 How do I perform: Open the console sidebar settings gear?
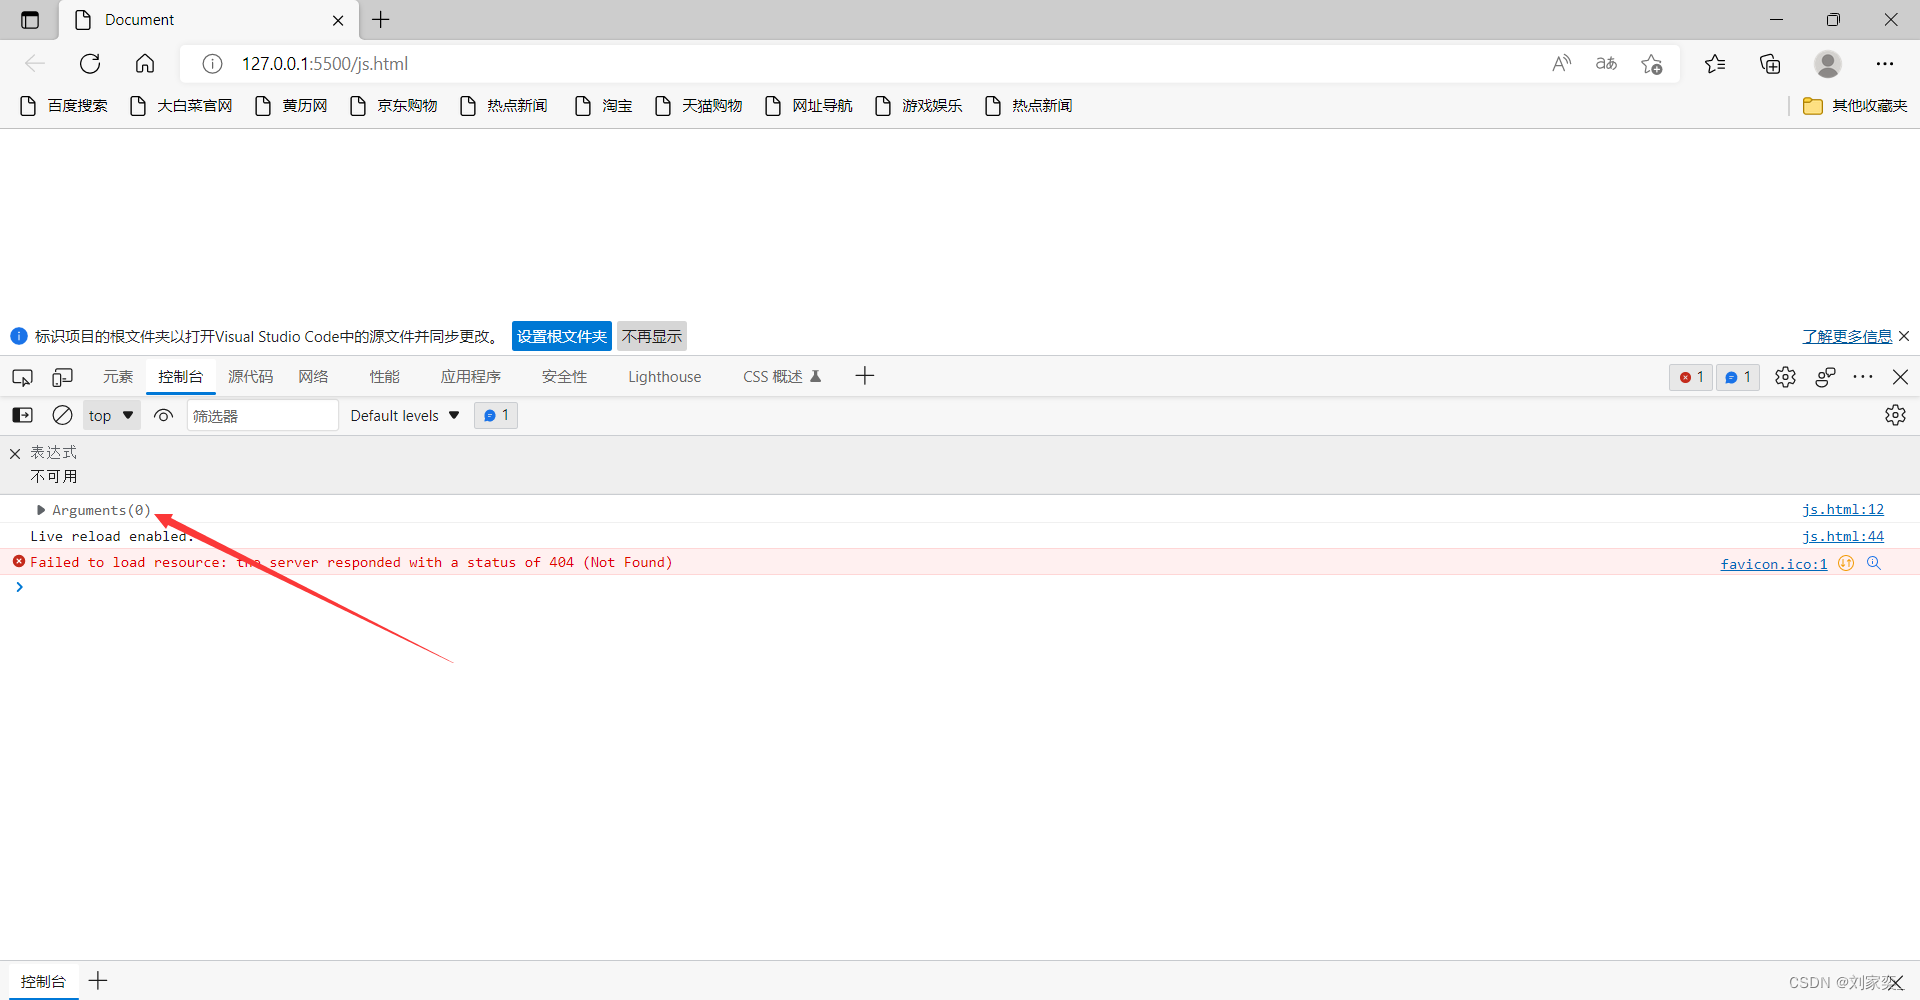click(1896, 415)
